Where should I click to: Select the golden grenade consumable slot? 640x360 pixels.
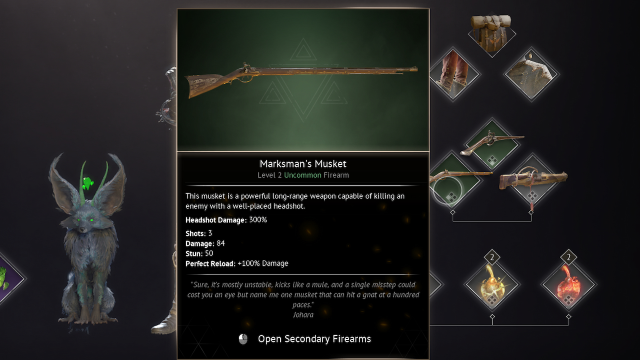492,284
